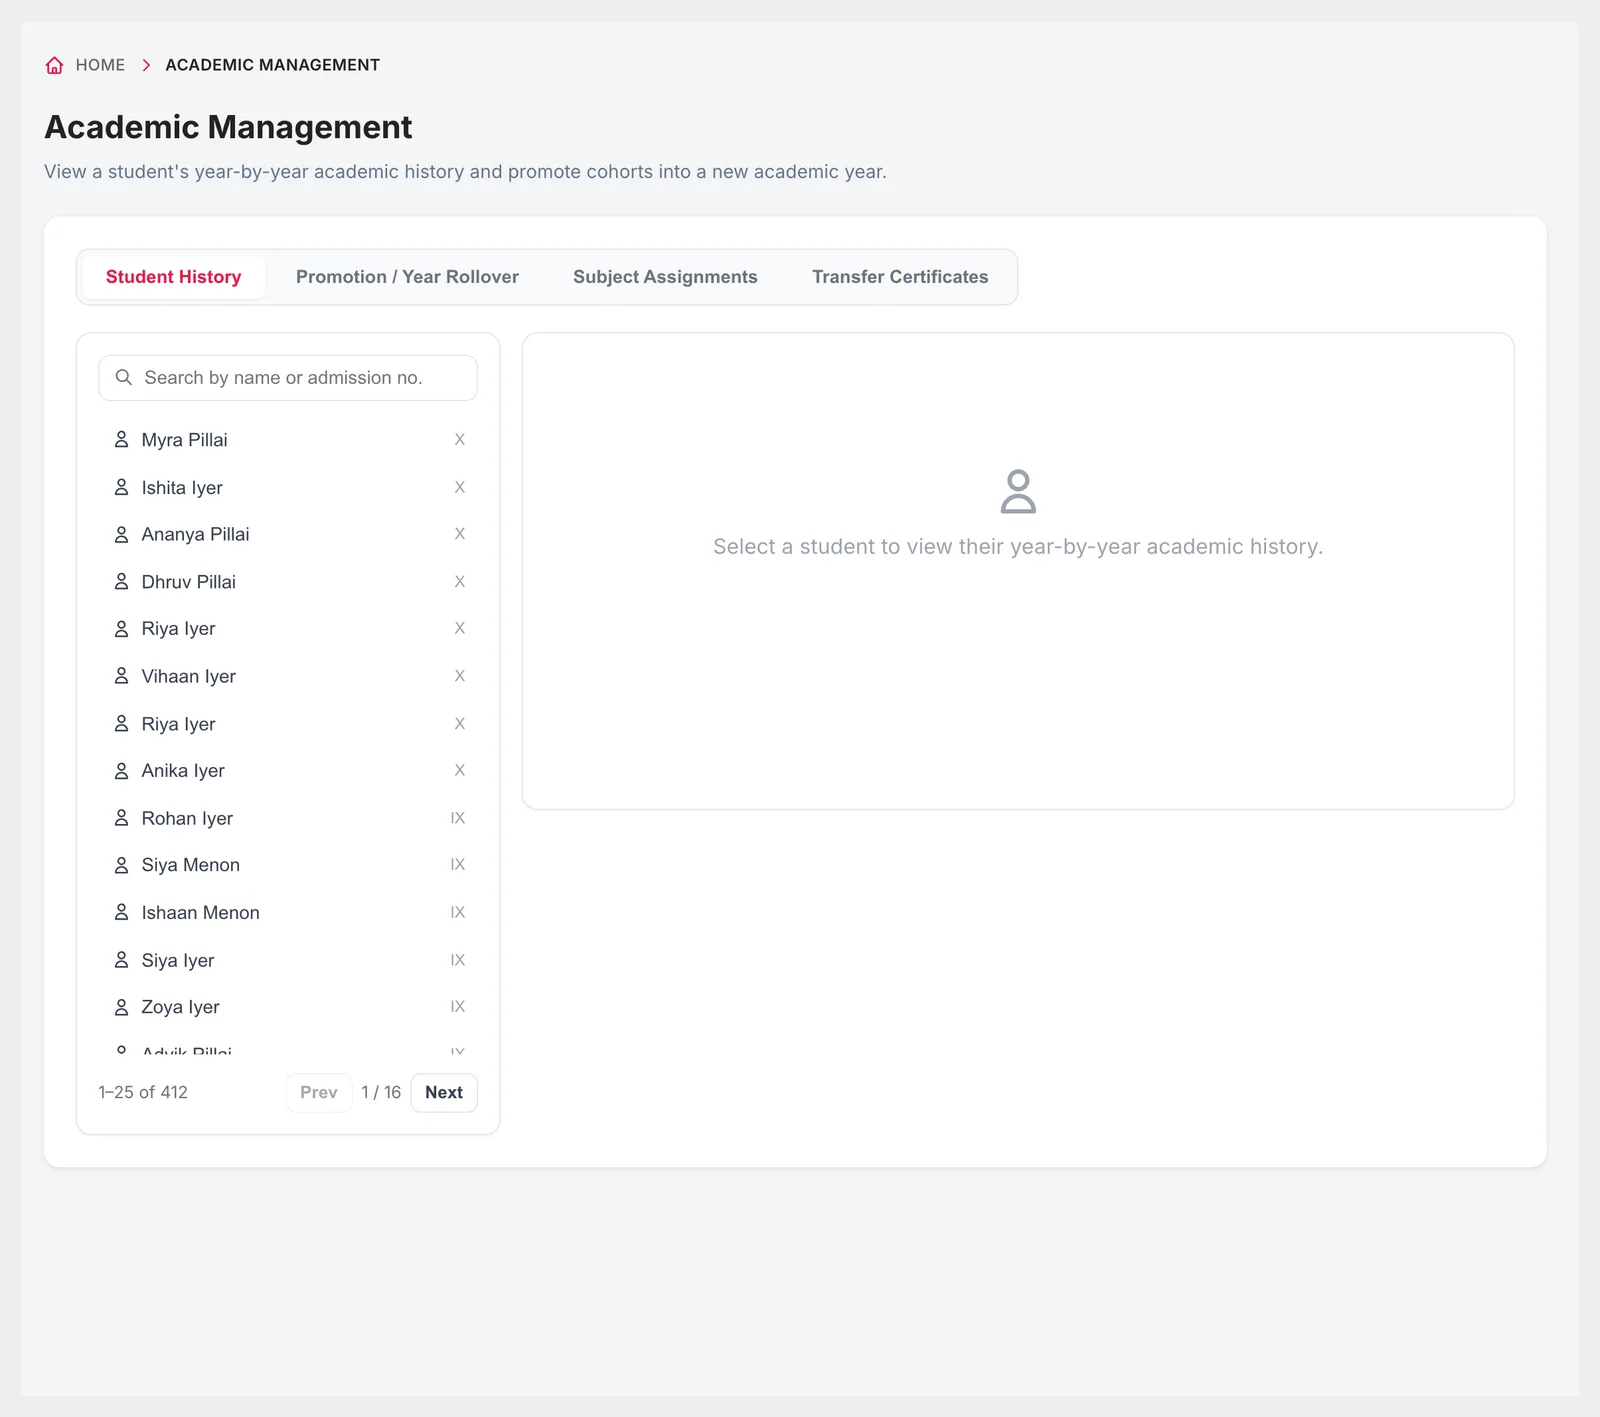Click the home icon in breadcrumb
Image resolution: width=1600 pixels, height=1417 pixels.
55,65
